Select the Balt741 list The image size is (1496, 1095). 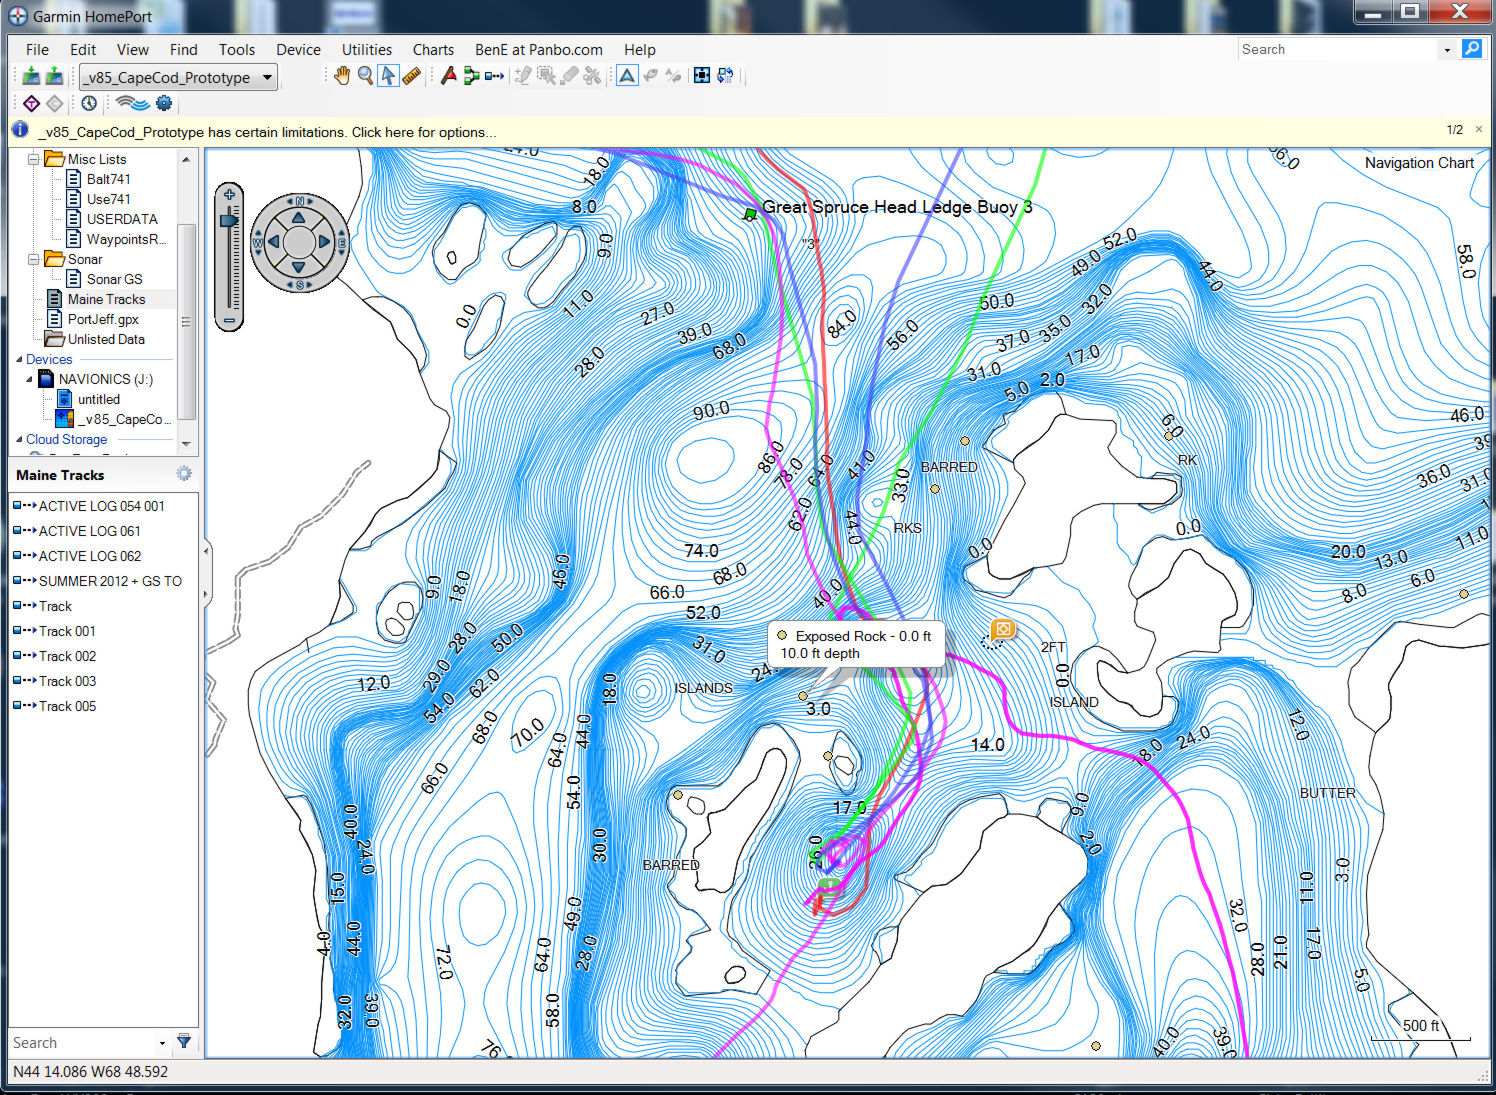click(108, 179)
